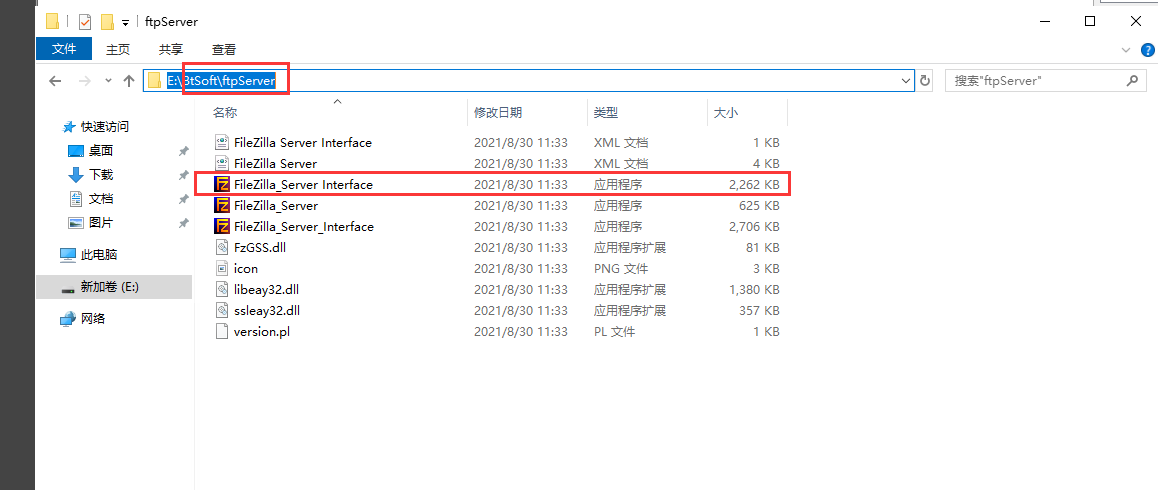Select version.pl file icon
The height and width of the screenshot is (490, 1158).
(222, 332)
